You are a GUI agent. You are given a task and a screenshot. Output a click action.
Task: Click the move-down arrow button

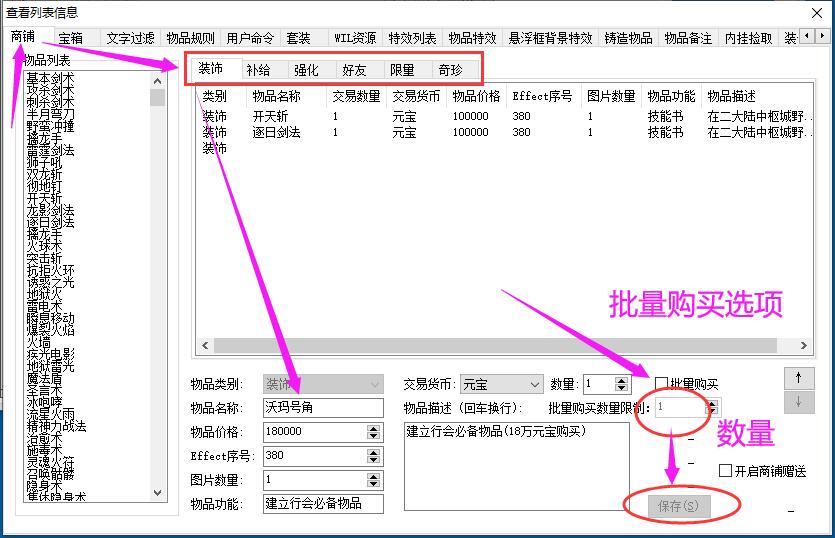(x=798, y=401)
